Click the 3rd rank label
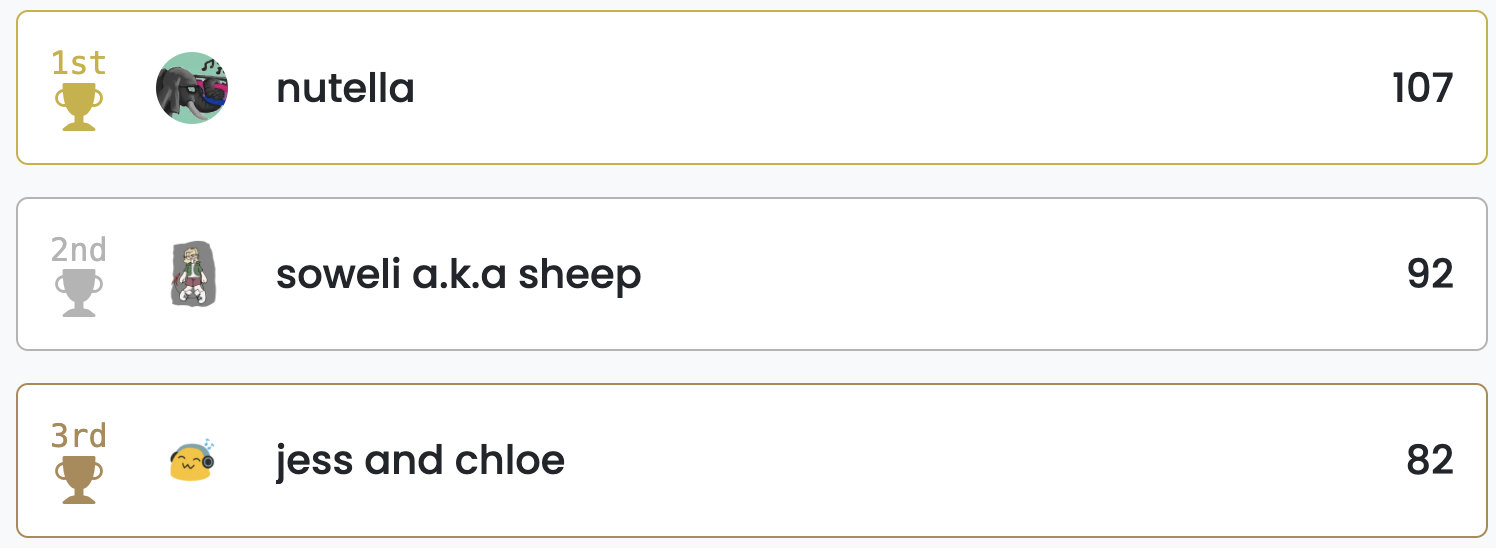1496x548 pixels. tap(79, 437)
